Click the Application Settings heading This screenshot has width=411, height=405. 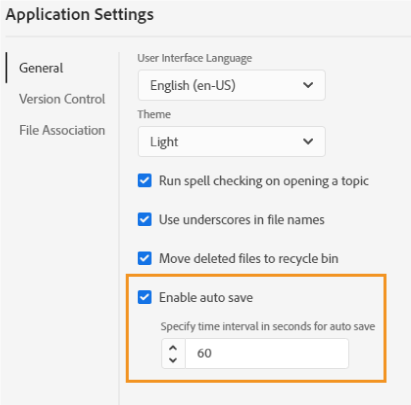point(80,15)
